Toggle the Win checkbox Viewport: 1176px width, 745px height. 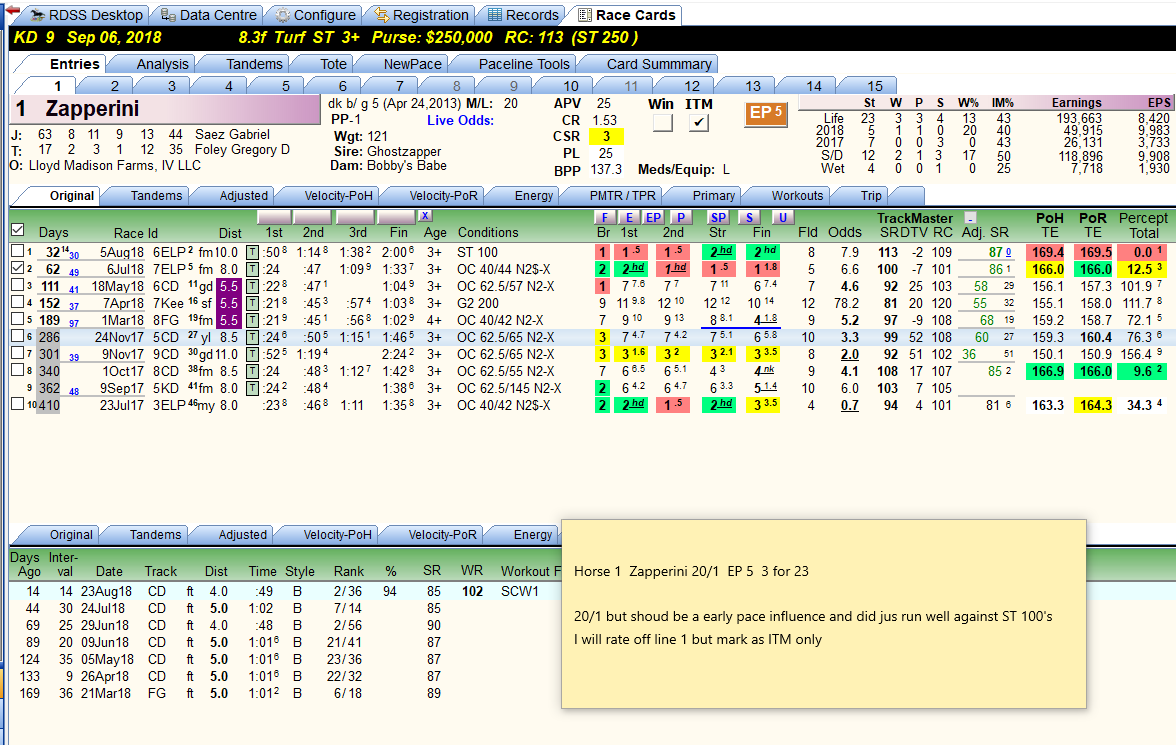point(662,122)
